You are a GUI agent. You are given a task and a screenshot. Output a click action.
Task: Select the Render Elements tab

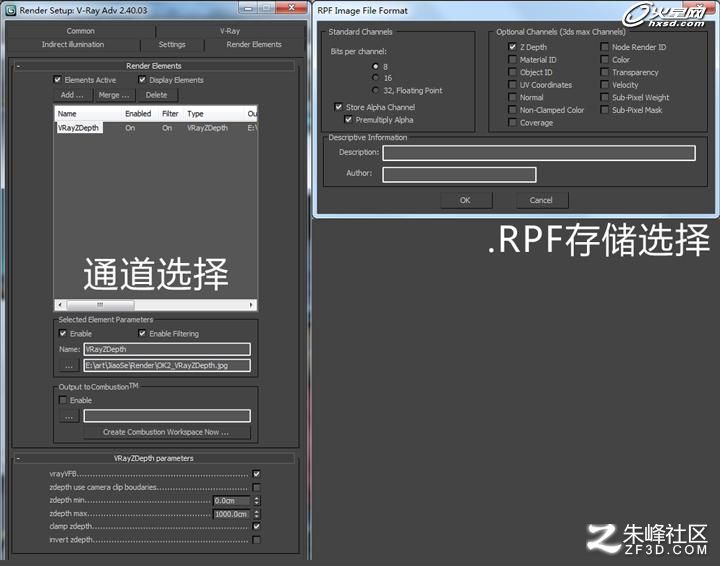click(254, 45)
